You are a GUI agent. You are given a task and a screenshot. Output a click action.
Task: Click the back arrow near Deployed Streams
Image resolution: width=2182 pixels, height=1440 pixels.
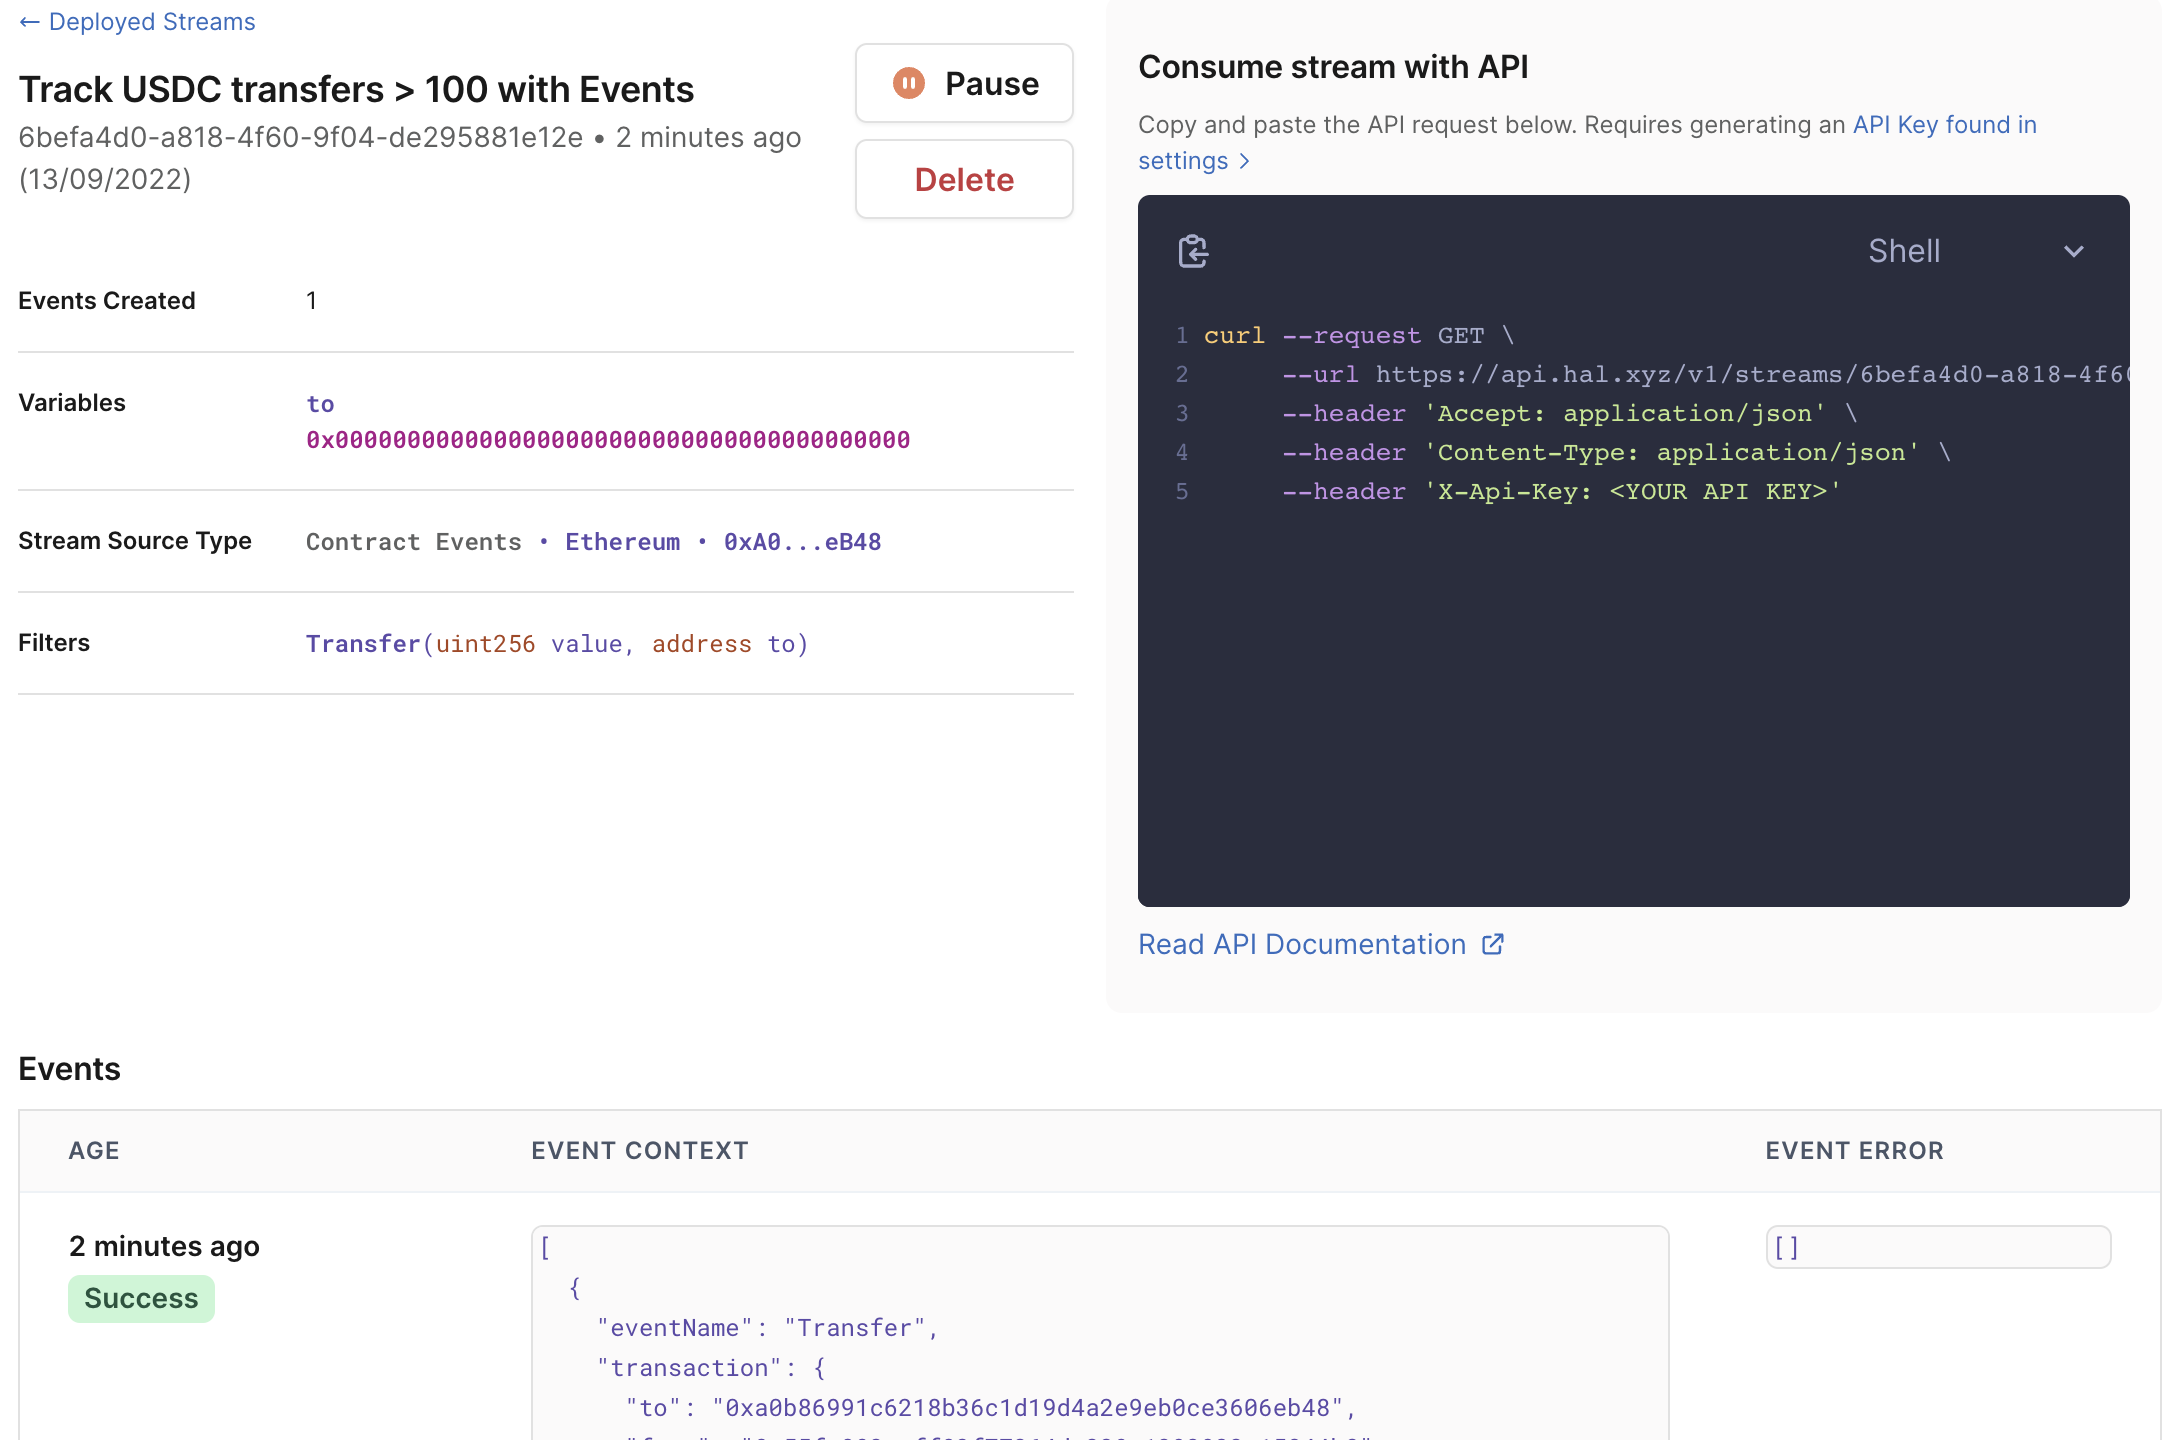(29, 22)
